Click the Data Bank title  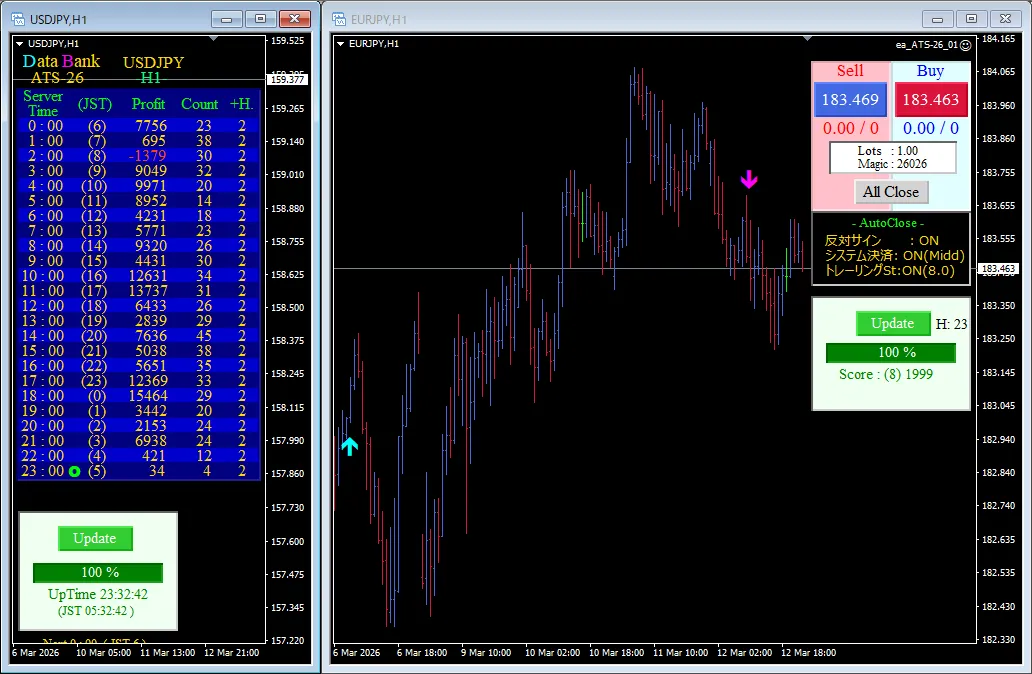pyautogui.click(x=61, y=61)
